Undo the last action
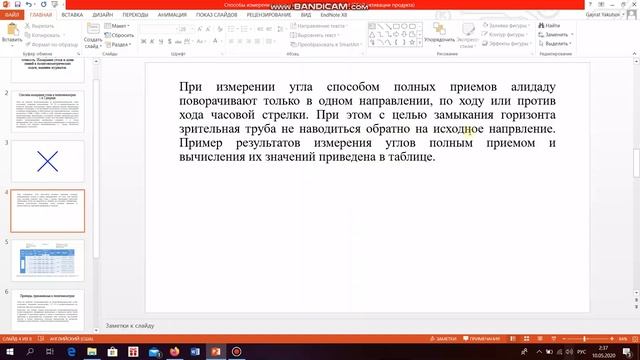The width and height of the screenshot is (640, 360). coord(29,4)
